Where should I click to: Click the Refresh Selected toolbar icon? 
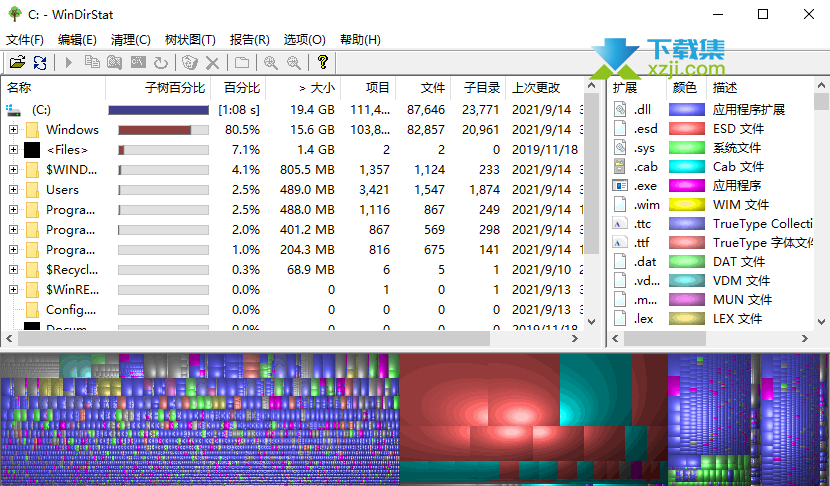161,63
